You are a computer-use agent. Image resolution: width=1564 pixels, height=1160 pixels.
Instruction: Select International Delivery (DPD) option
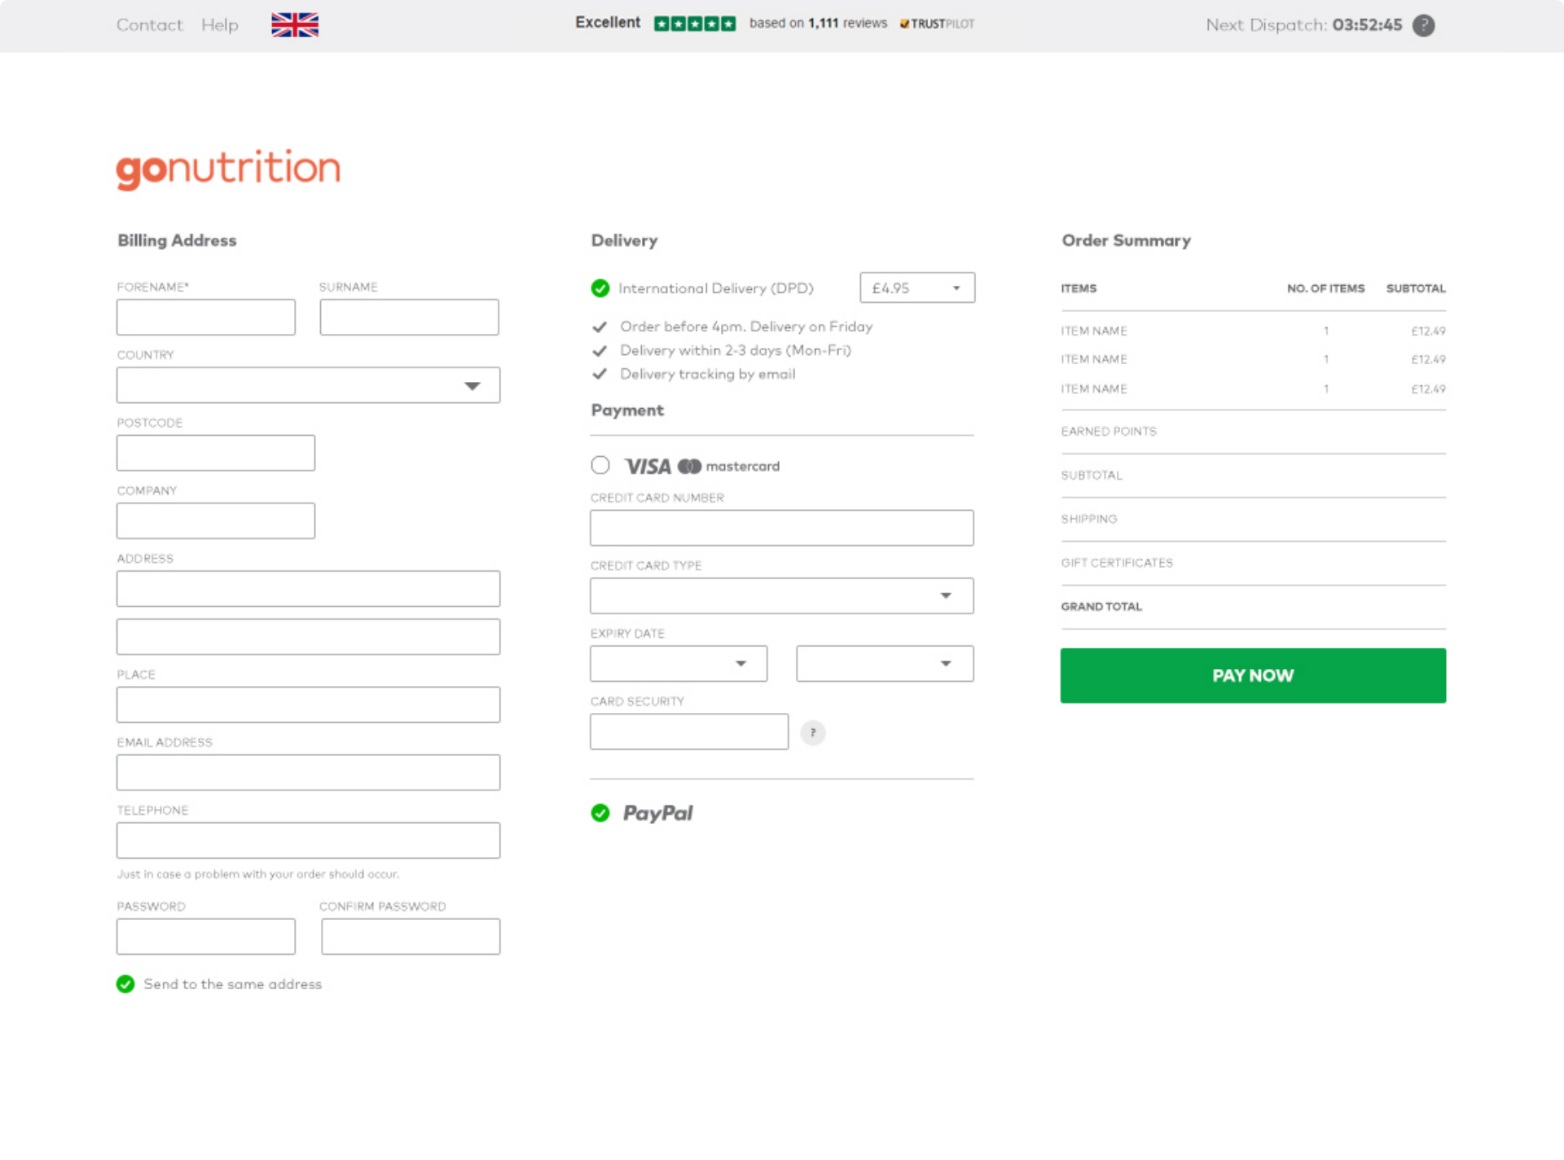pos(600,289)
